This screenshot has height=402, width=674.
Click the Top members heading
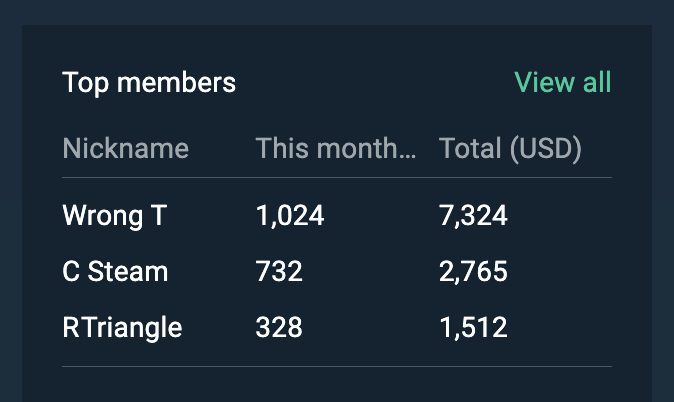149,83
